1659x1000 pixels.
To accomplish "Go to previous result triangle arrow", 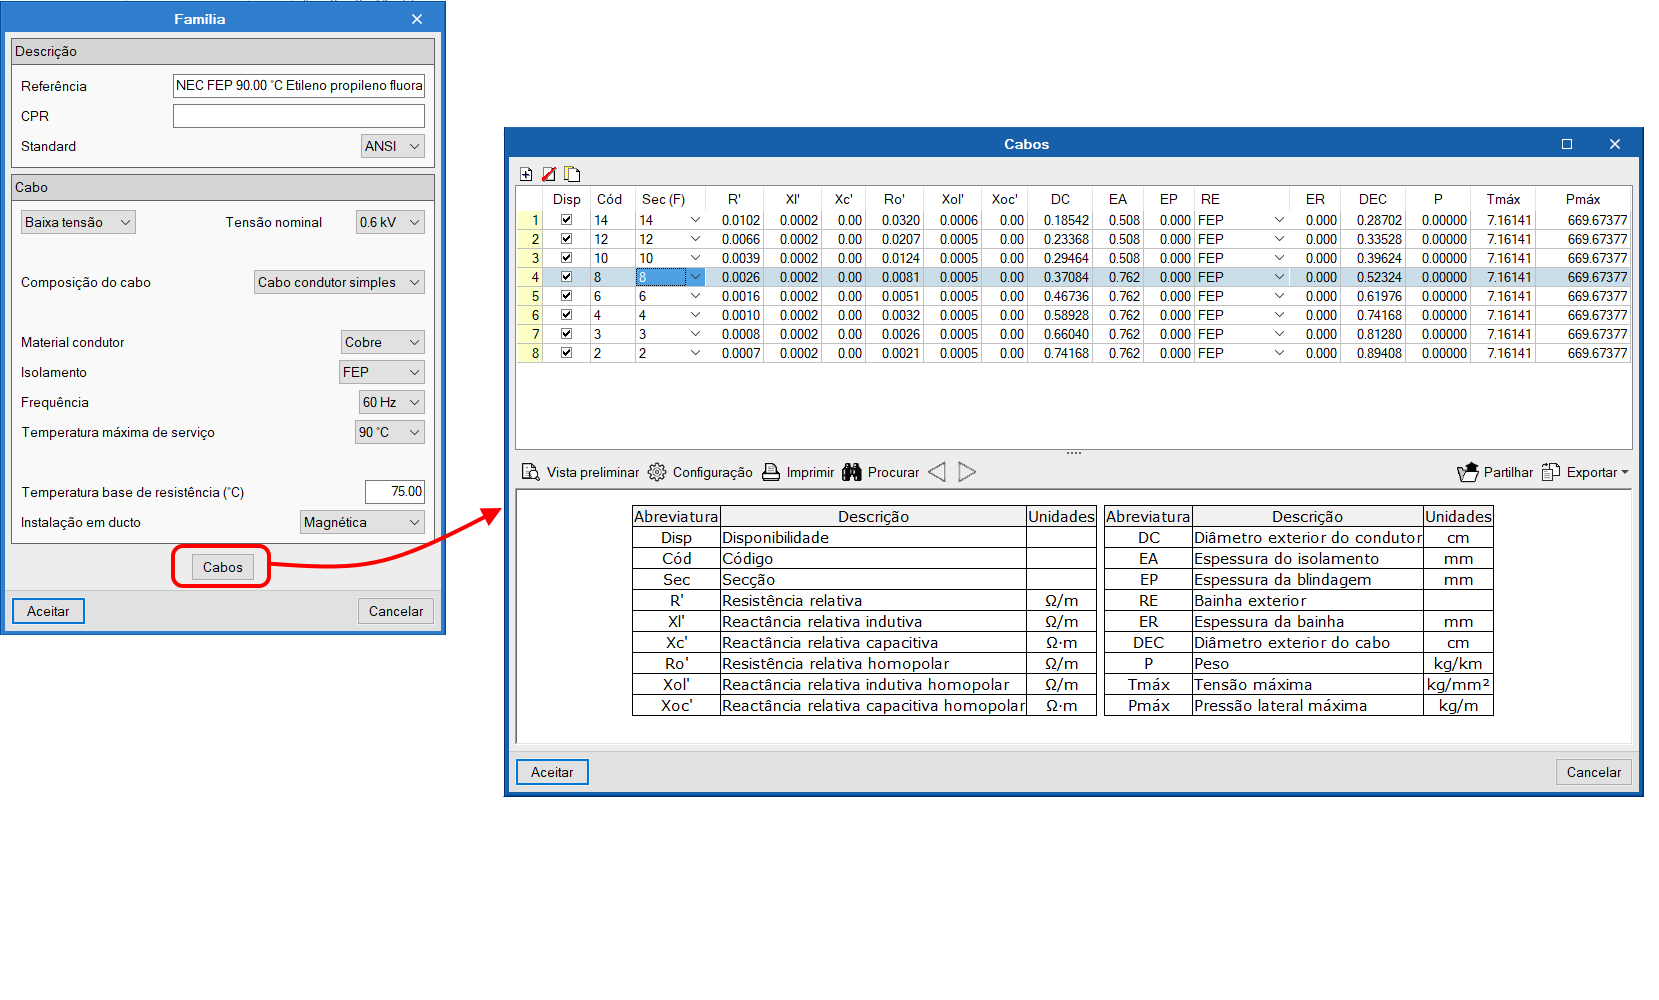I will pyautogui.click(x=937, y=472).
